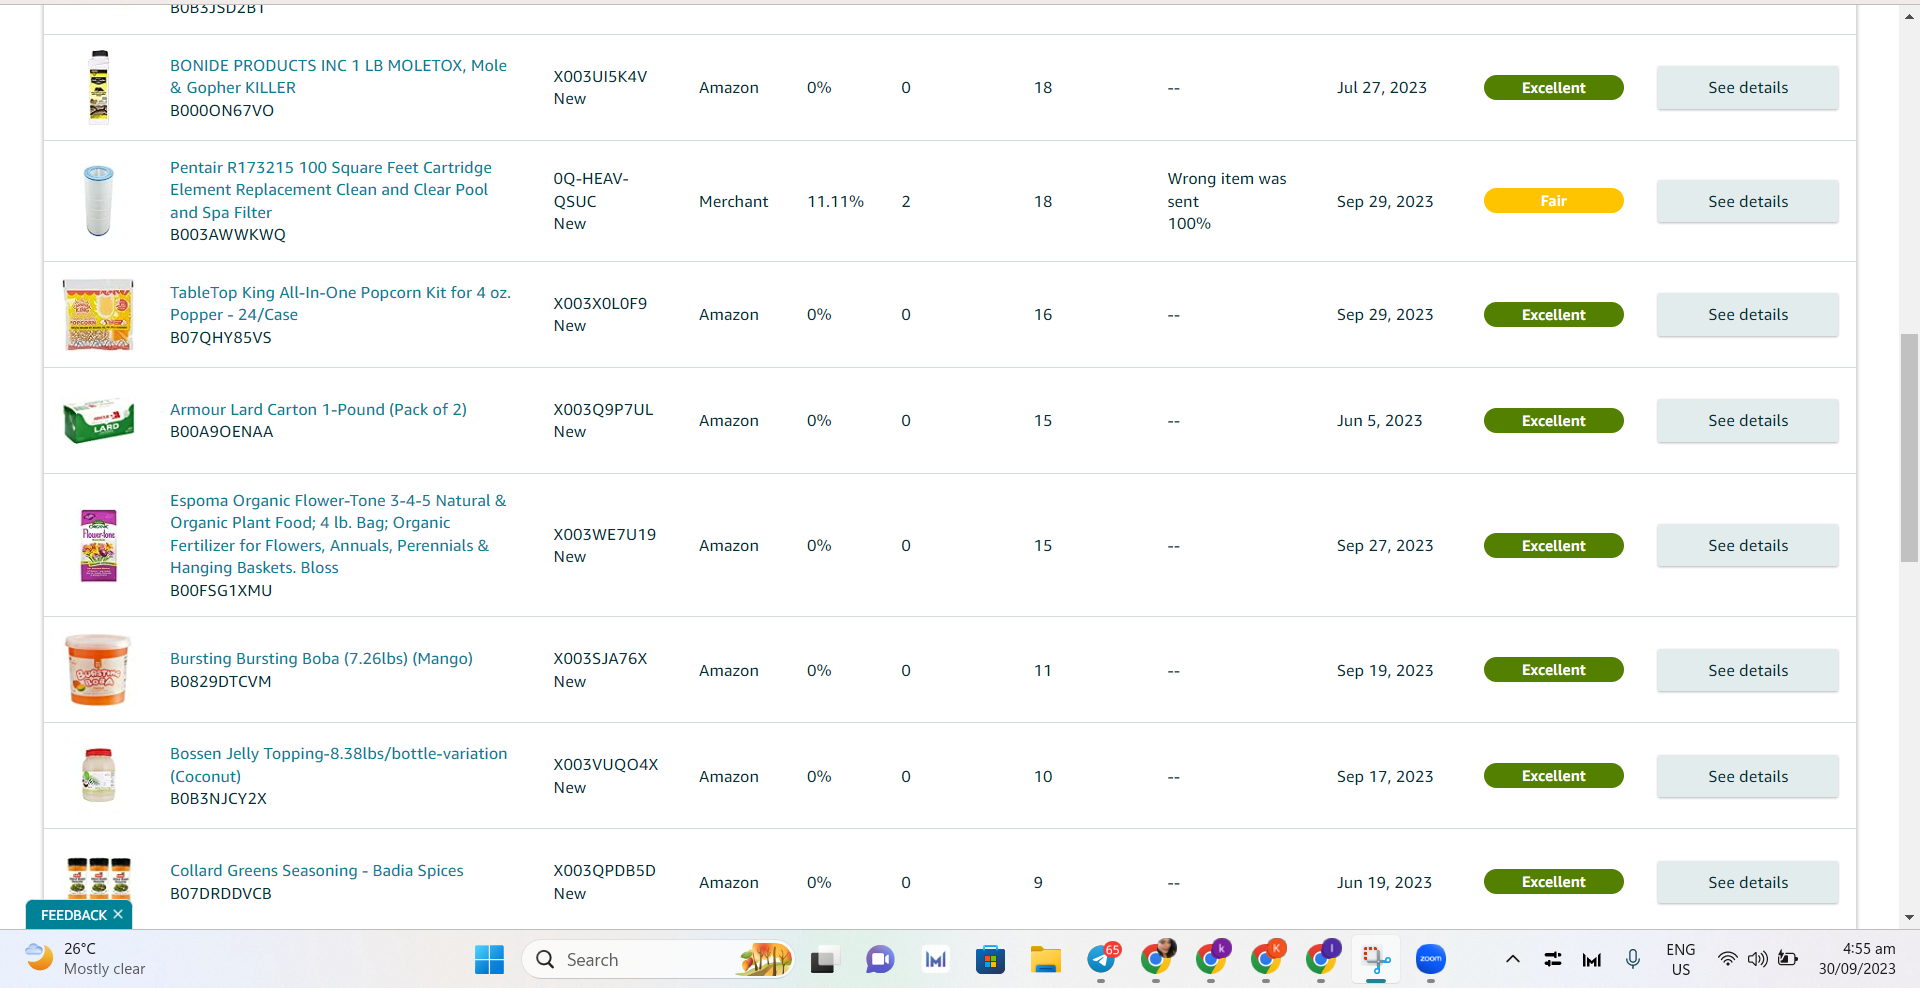Open Chrome with the orange K profile badge

pyautogui.click(x=1267, y=959)
